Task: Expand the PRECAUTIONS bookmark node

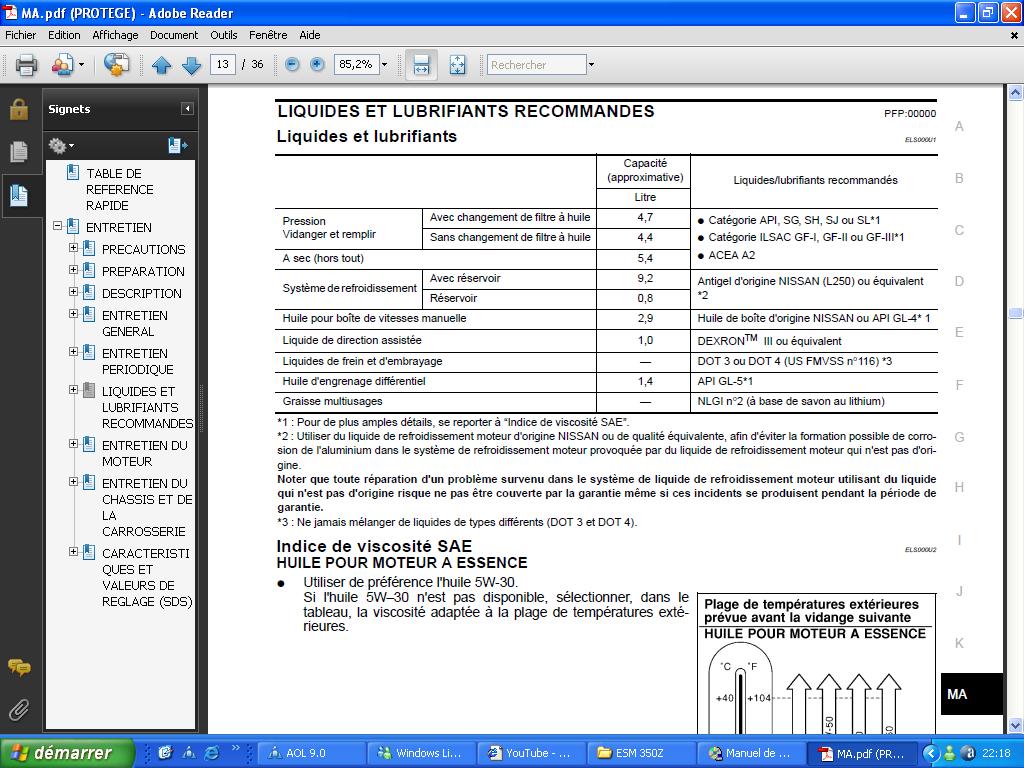Action: [73, 248]
